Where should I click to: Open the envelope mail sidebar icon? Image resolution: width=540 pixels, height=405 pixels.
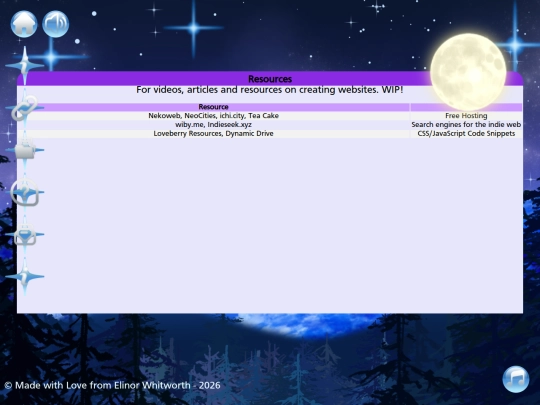[x=24, y=234]
